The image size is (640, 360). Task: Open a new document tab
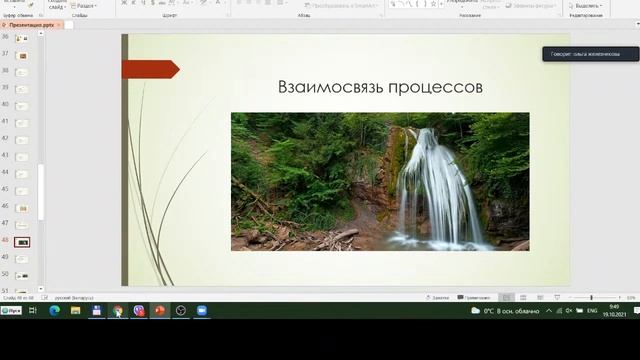[69, 25]
